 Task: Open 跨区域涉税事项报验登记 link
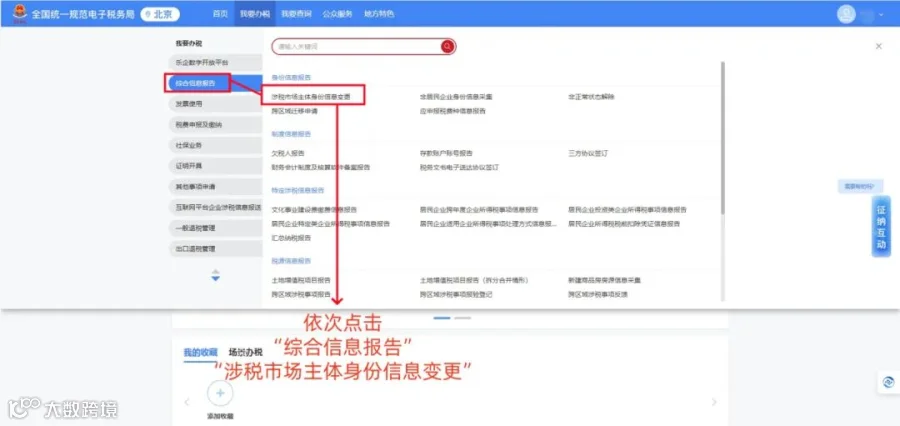click(456, 294)
